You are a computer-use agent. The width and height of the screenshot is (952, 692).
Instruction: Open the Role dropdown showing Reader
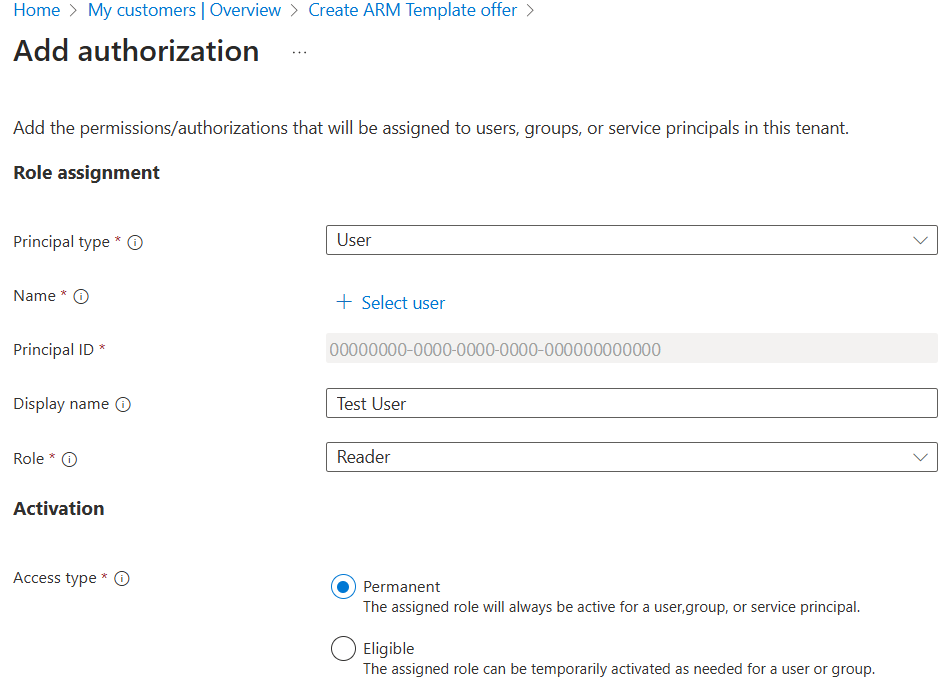[631, 457]
